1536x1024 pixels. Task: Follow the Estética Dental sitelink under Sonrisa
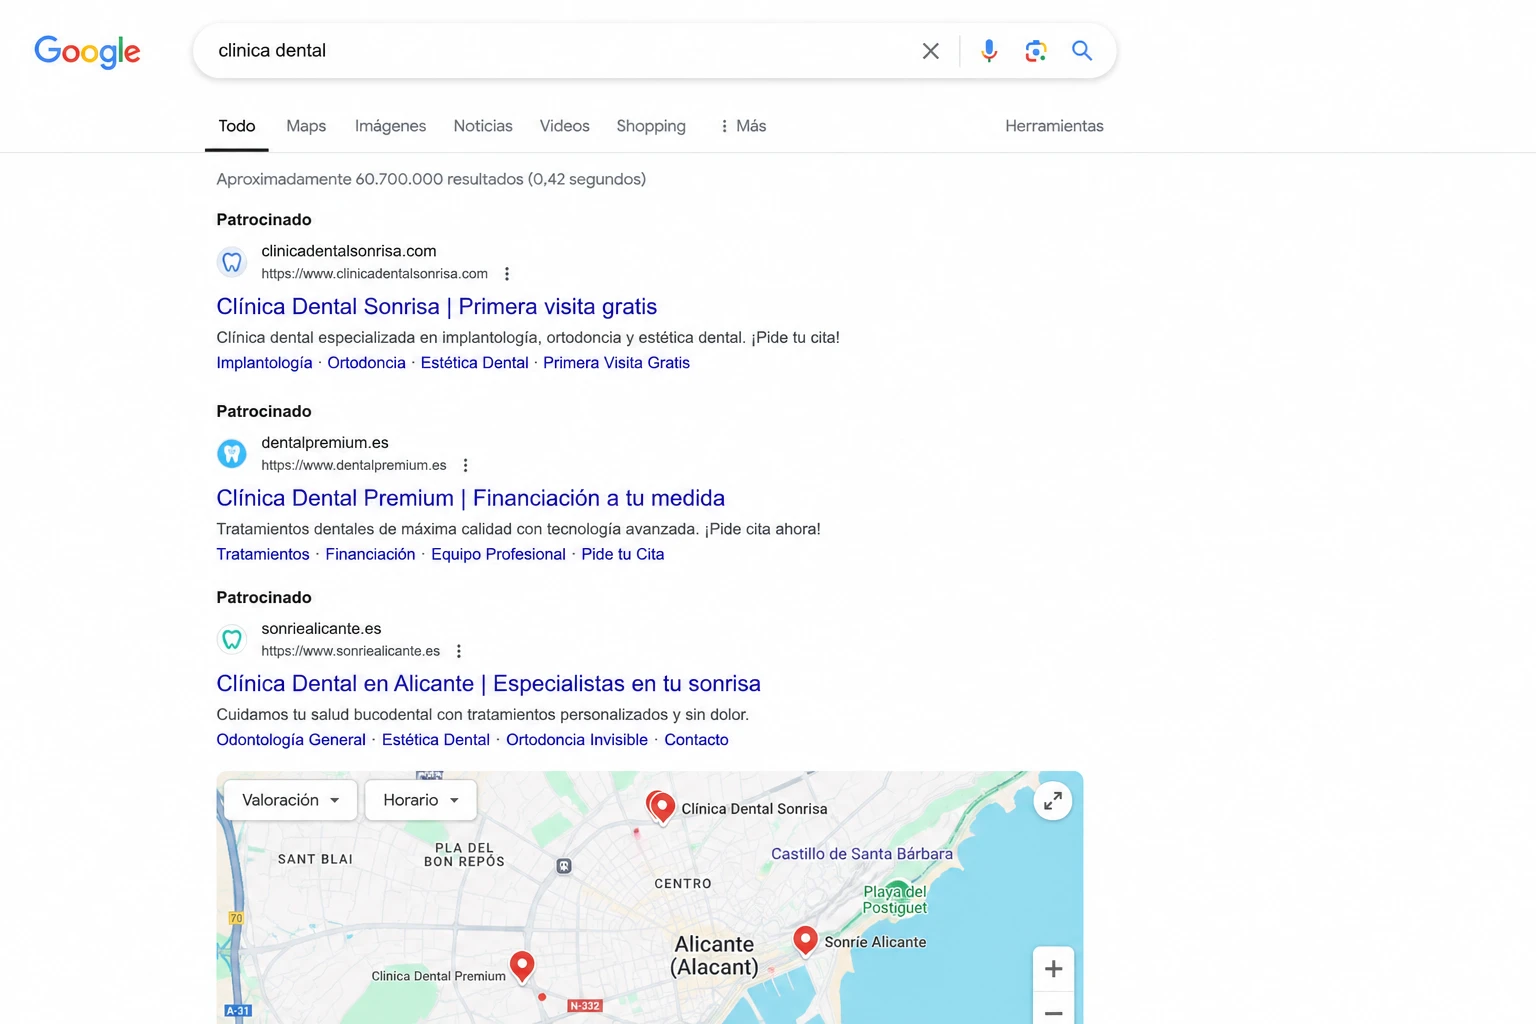click(x=474, y=363)
